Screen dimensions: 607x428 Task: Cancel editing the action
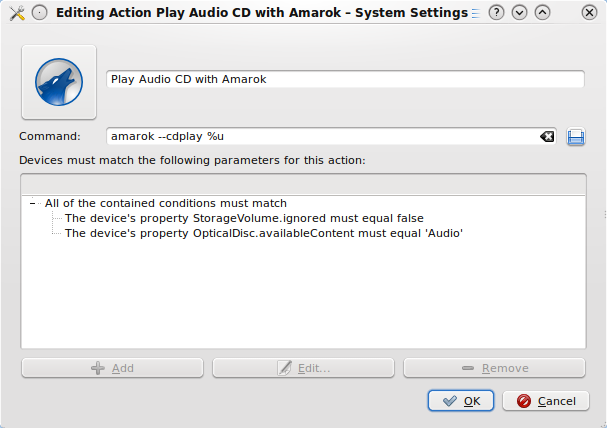(545, 401)
